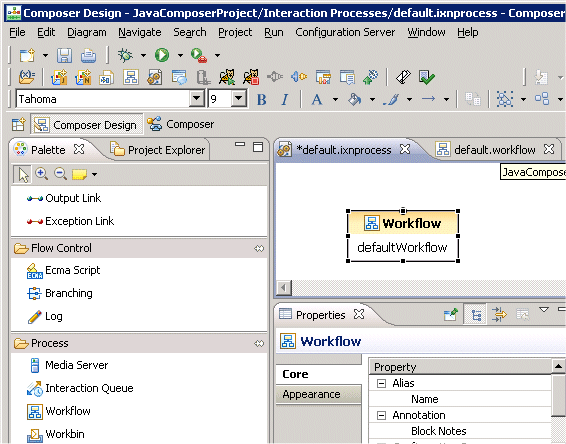Open the Configuration Server menu
Viewport: 566px width, 444px height.
click(345, 32)
